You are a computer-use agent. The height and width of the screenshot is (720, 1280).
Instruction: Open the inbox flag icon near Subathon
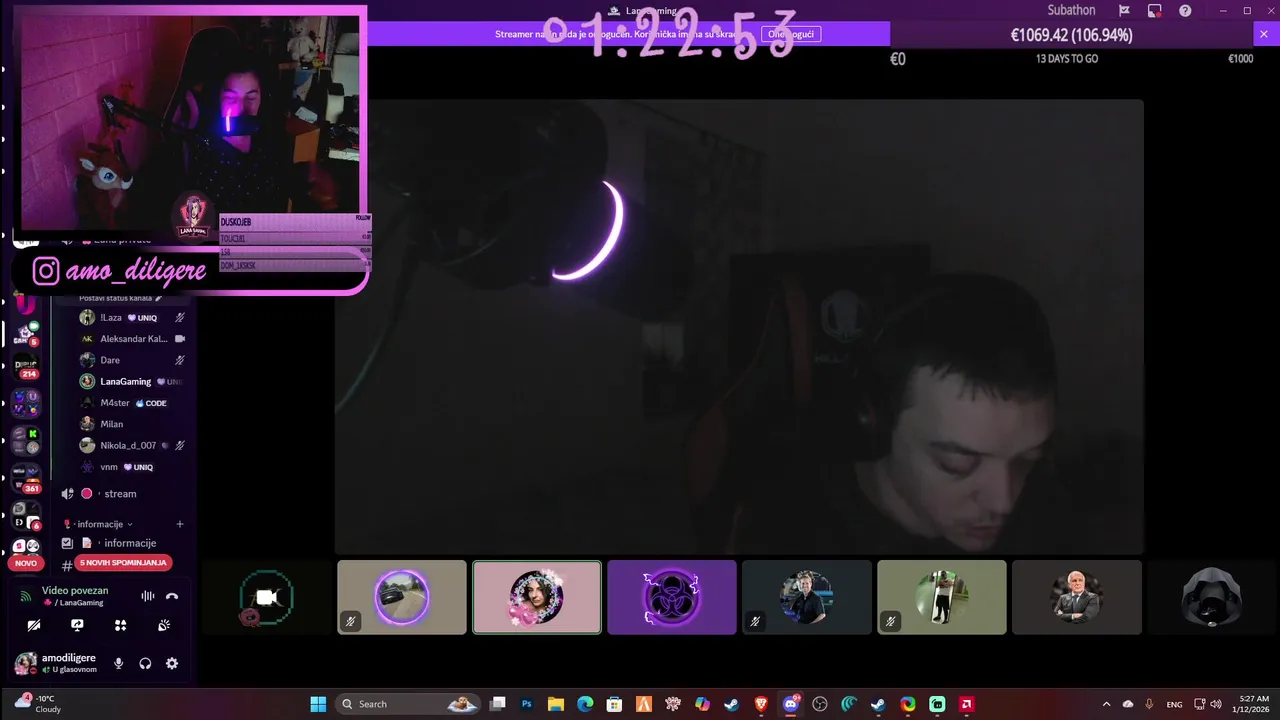coord(1124,11)
